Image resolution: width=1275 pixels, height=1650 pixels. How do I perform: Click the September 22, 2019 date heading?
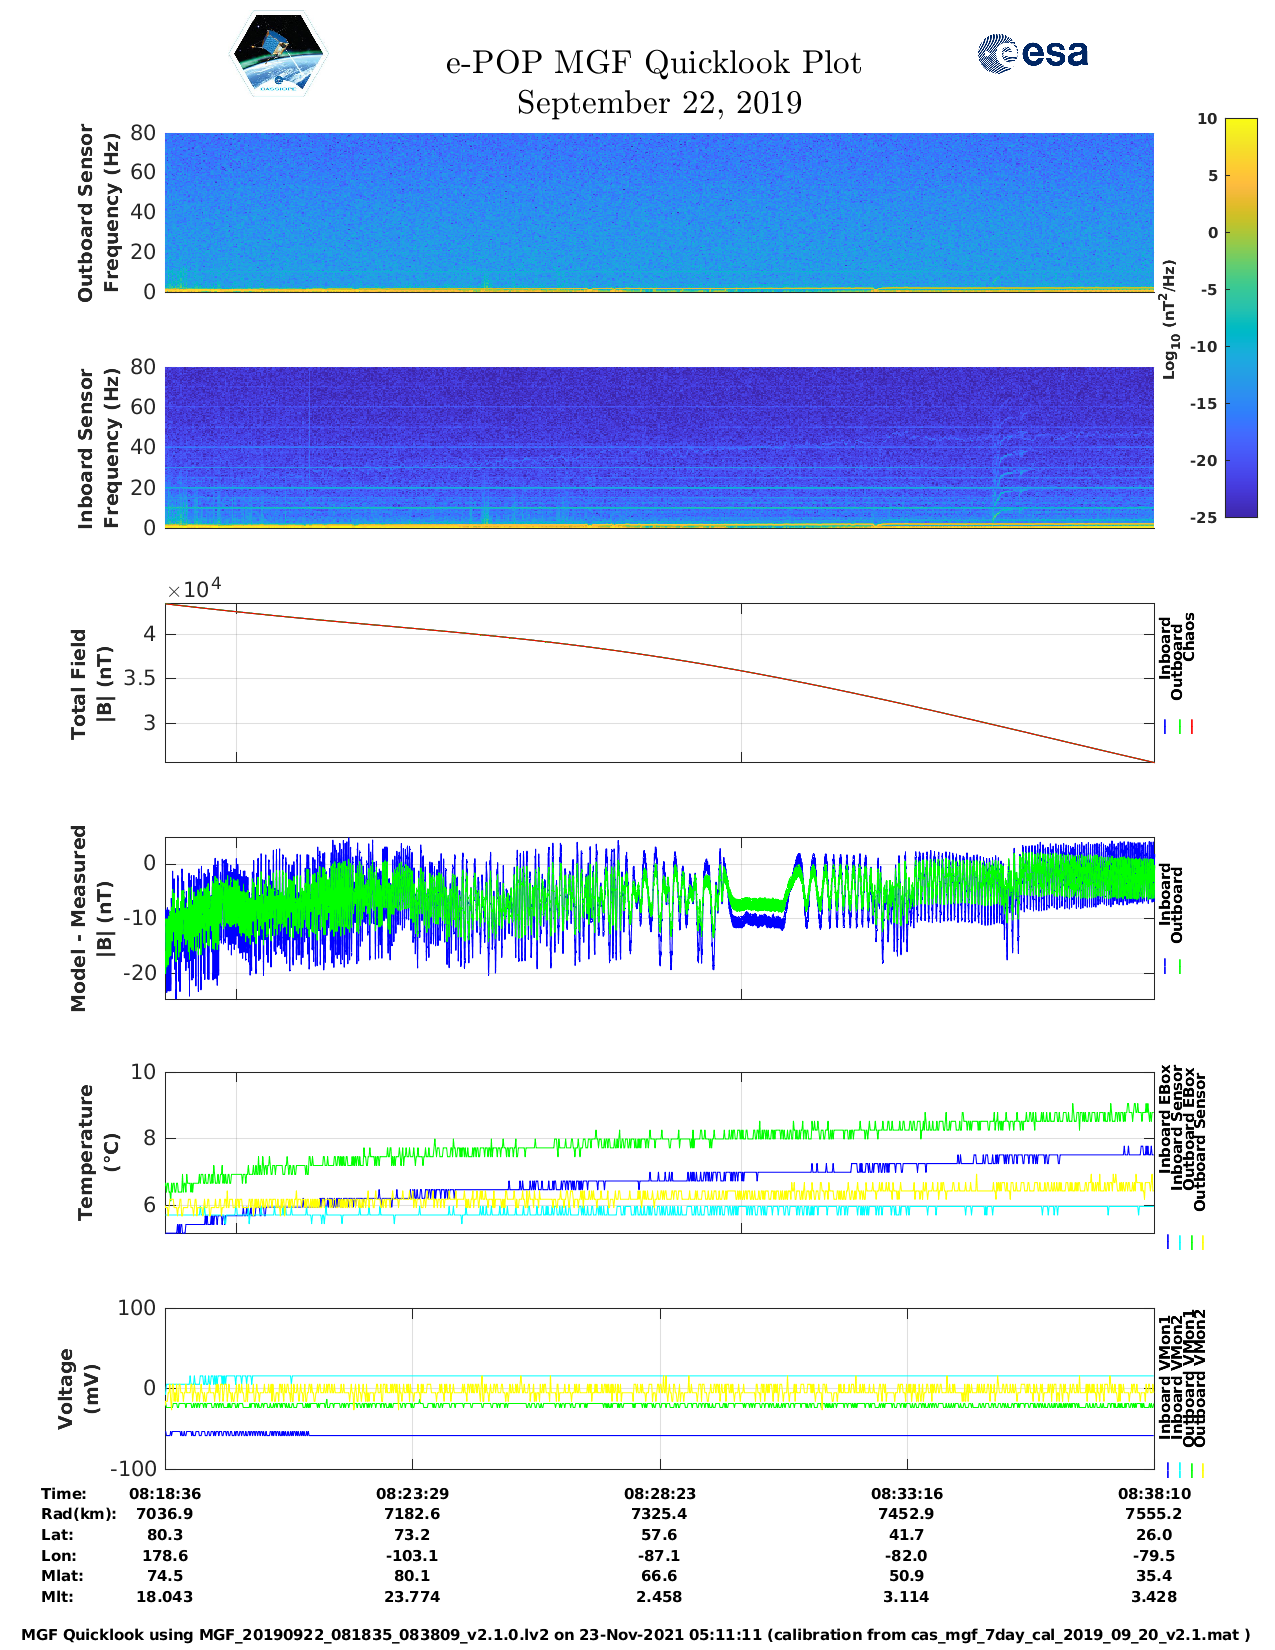click(x=659, y=103)
